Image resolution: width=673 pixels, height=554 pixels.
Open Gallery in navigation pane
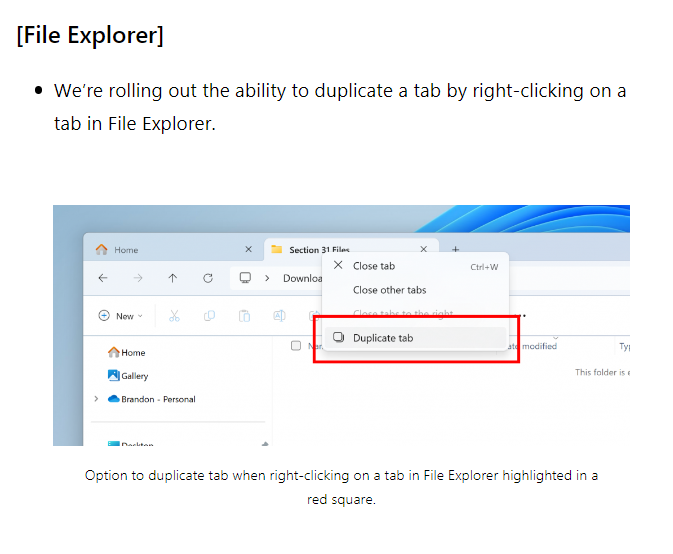[x=128, y=375]
